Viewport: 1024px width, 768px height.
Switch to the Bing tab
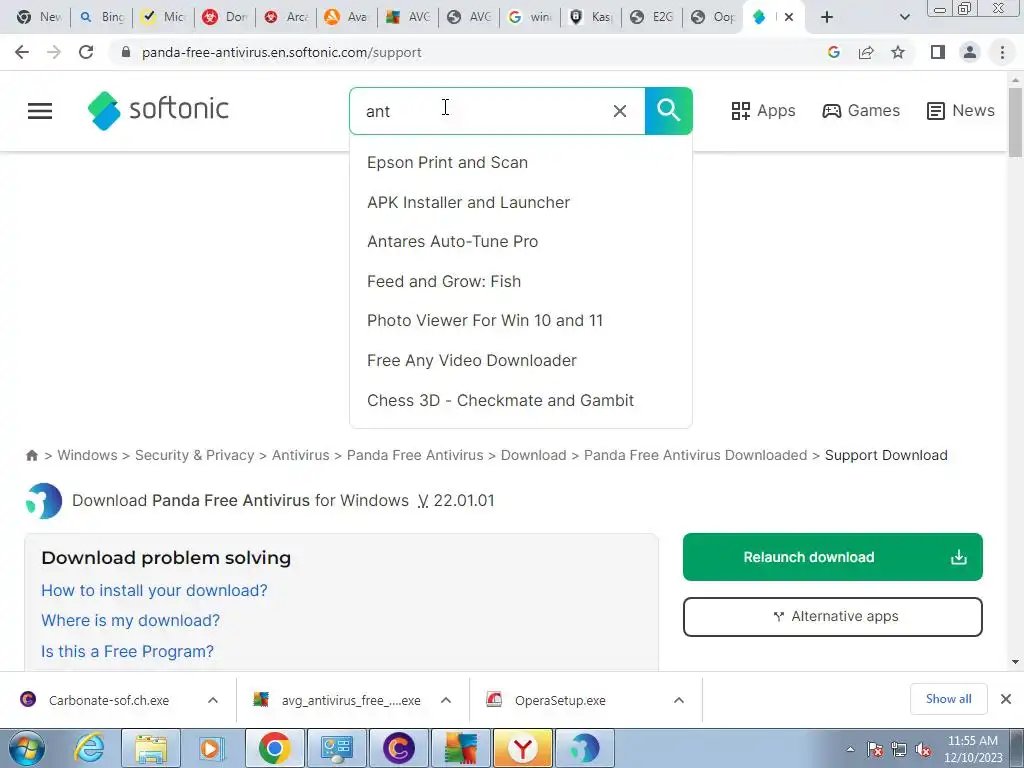[102, 17]
